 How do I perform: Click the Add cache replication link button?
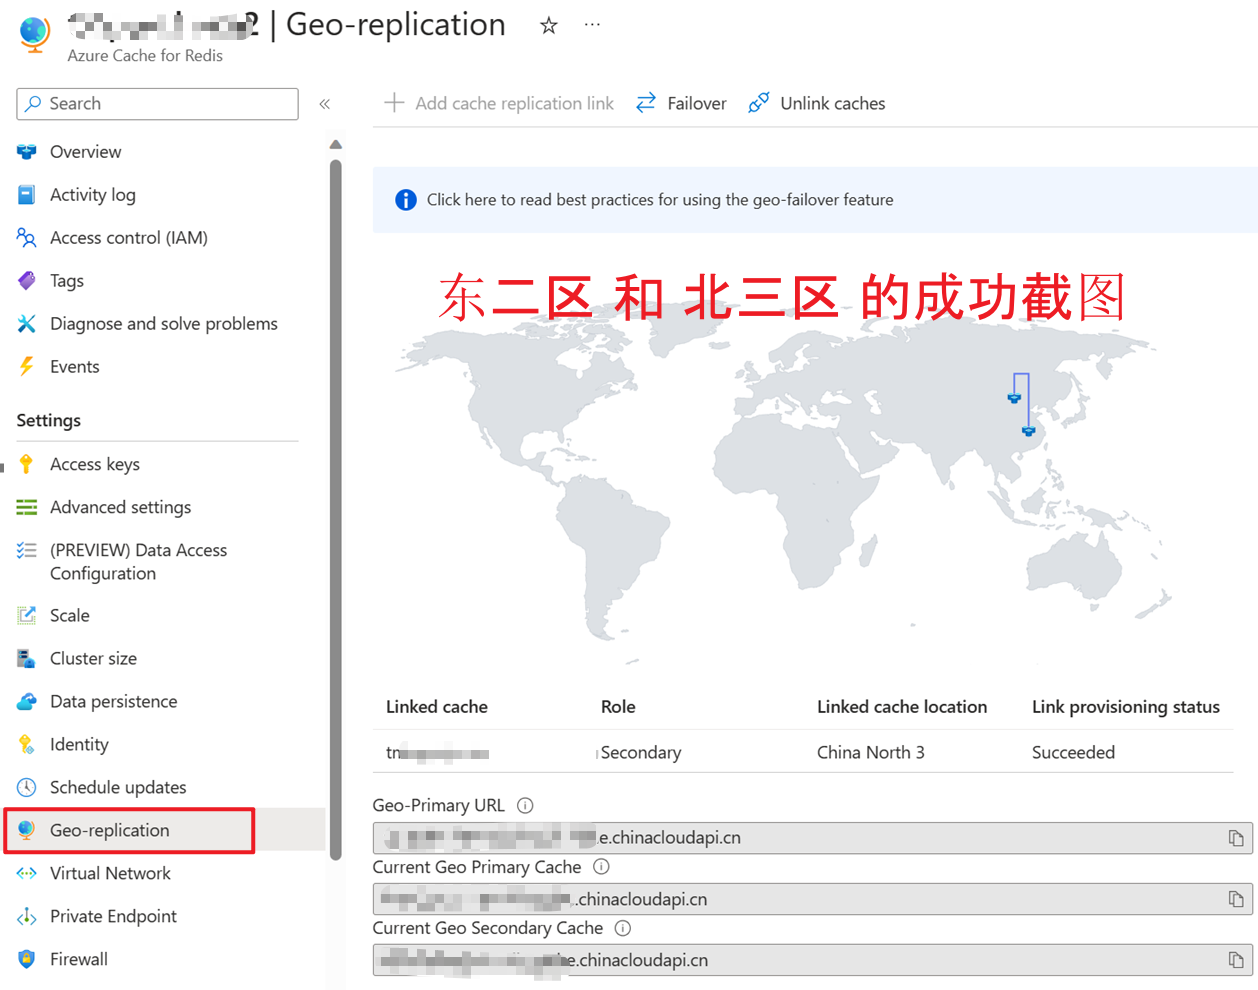tap(499, 103)
